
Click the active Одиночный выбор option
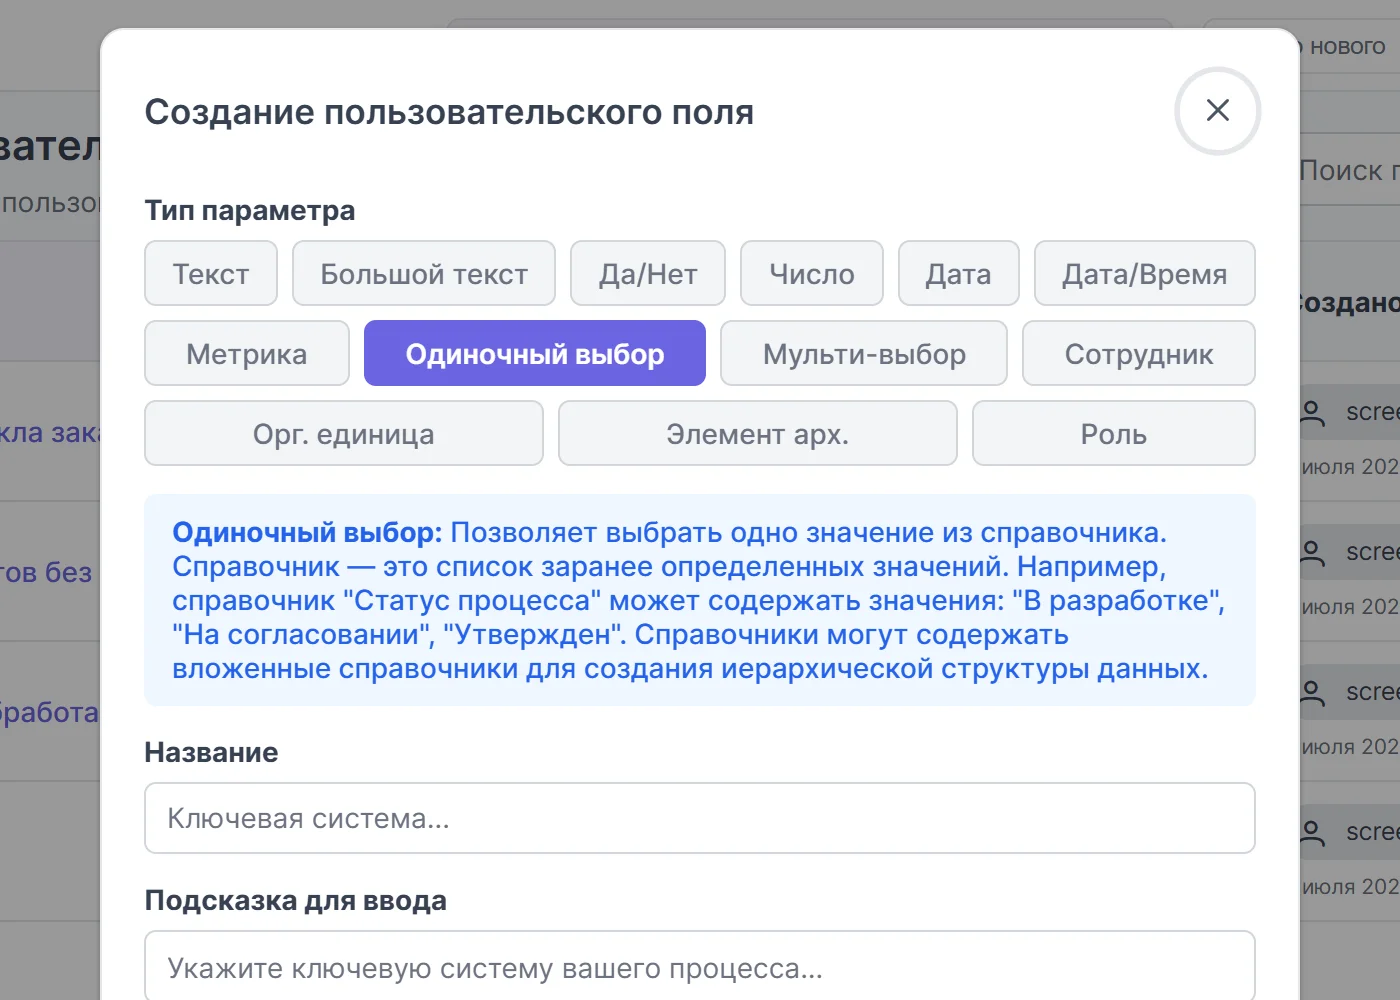(535, 353)
